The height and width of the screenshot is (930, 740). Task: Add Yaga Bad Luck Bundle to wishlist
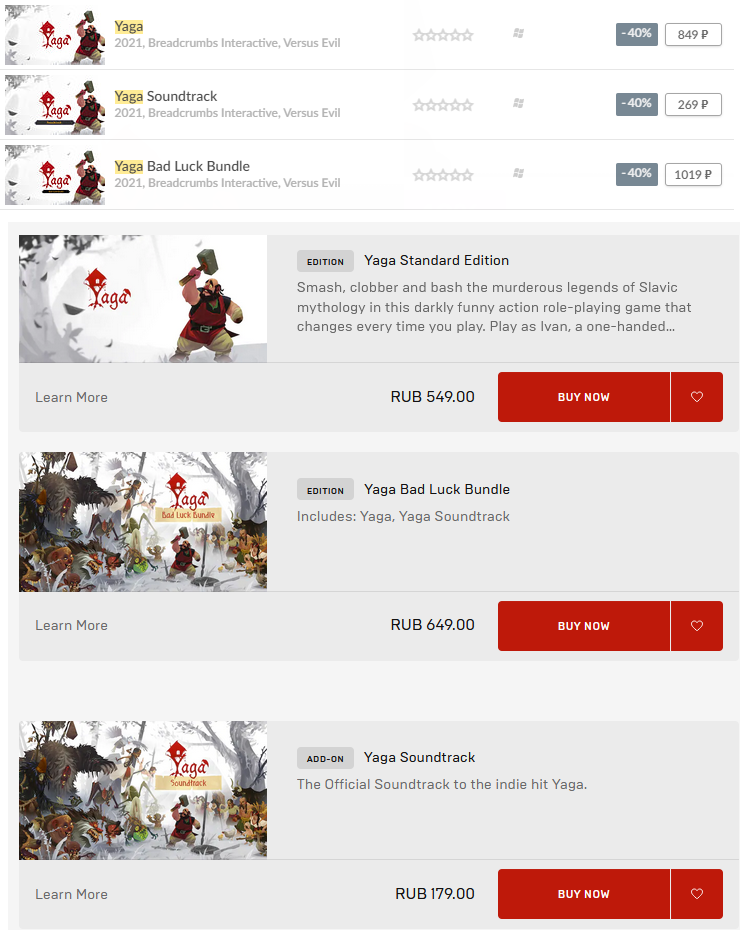point(697,626)
